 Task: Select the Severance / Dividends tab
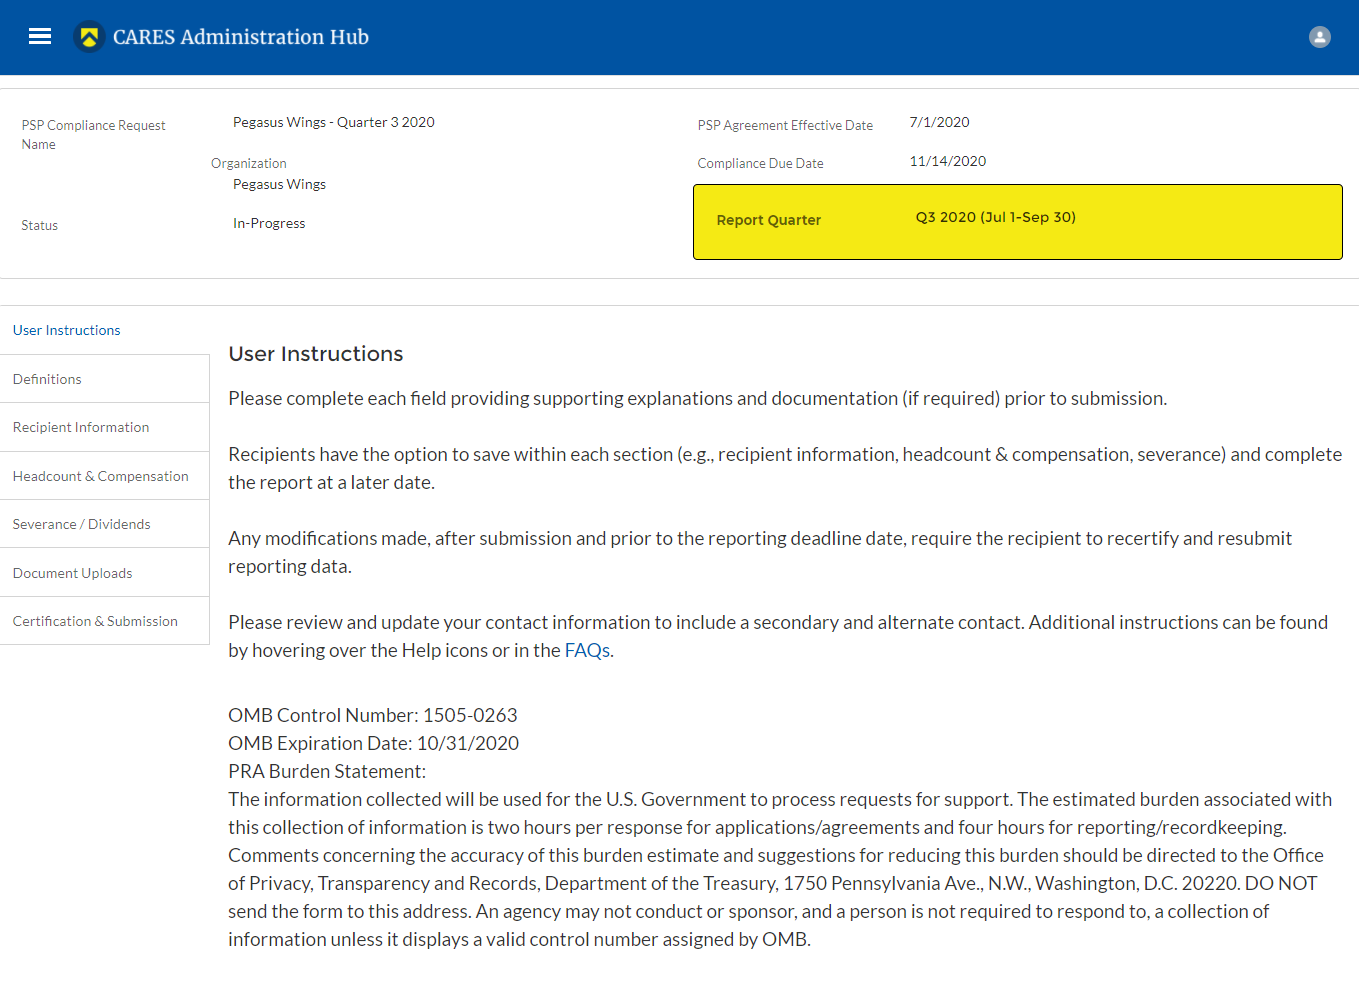81,524
